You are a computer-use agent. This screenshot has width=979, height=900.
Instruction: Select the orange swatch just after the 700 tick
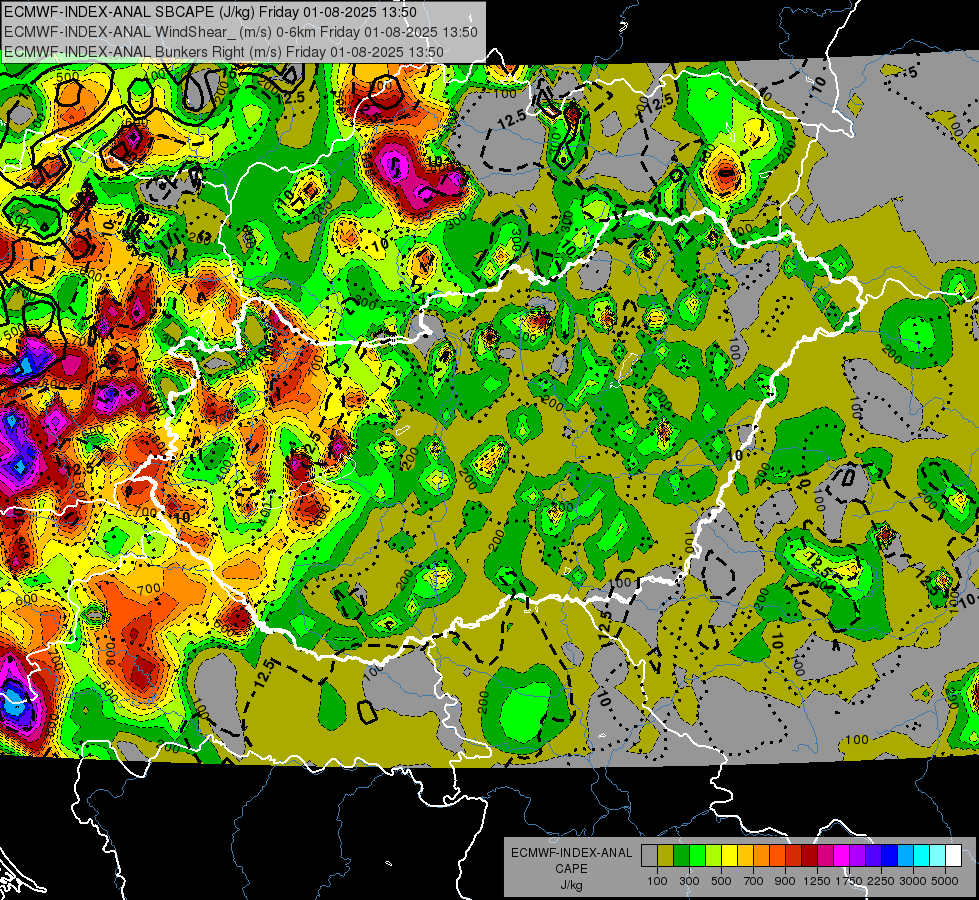point(761,855)
